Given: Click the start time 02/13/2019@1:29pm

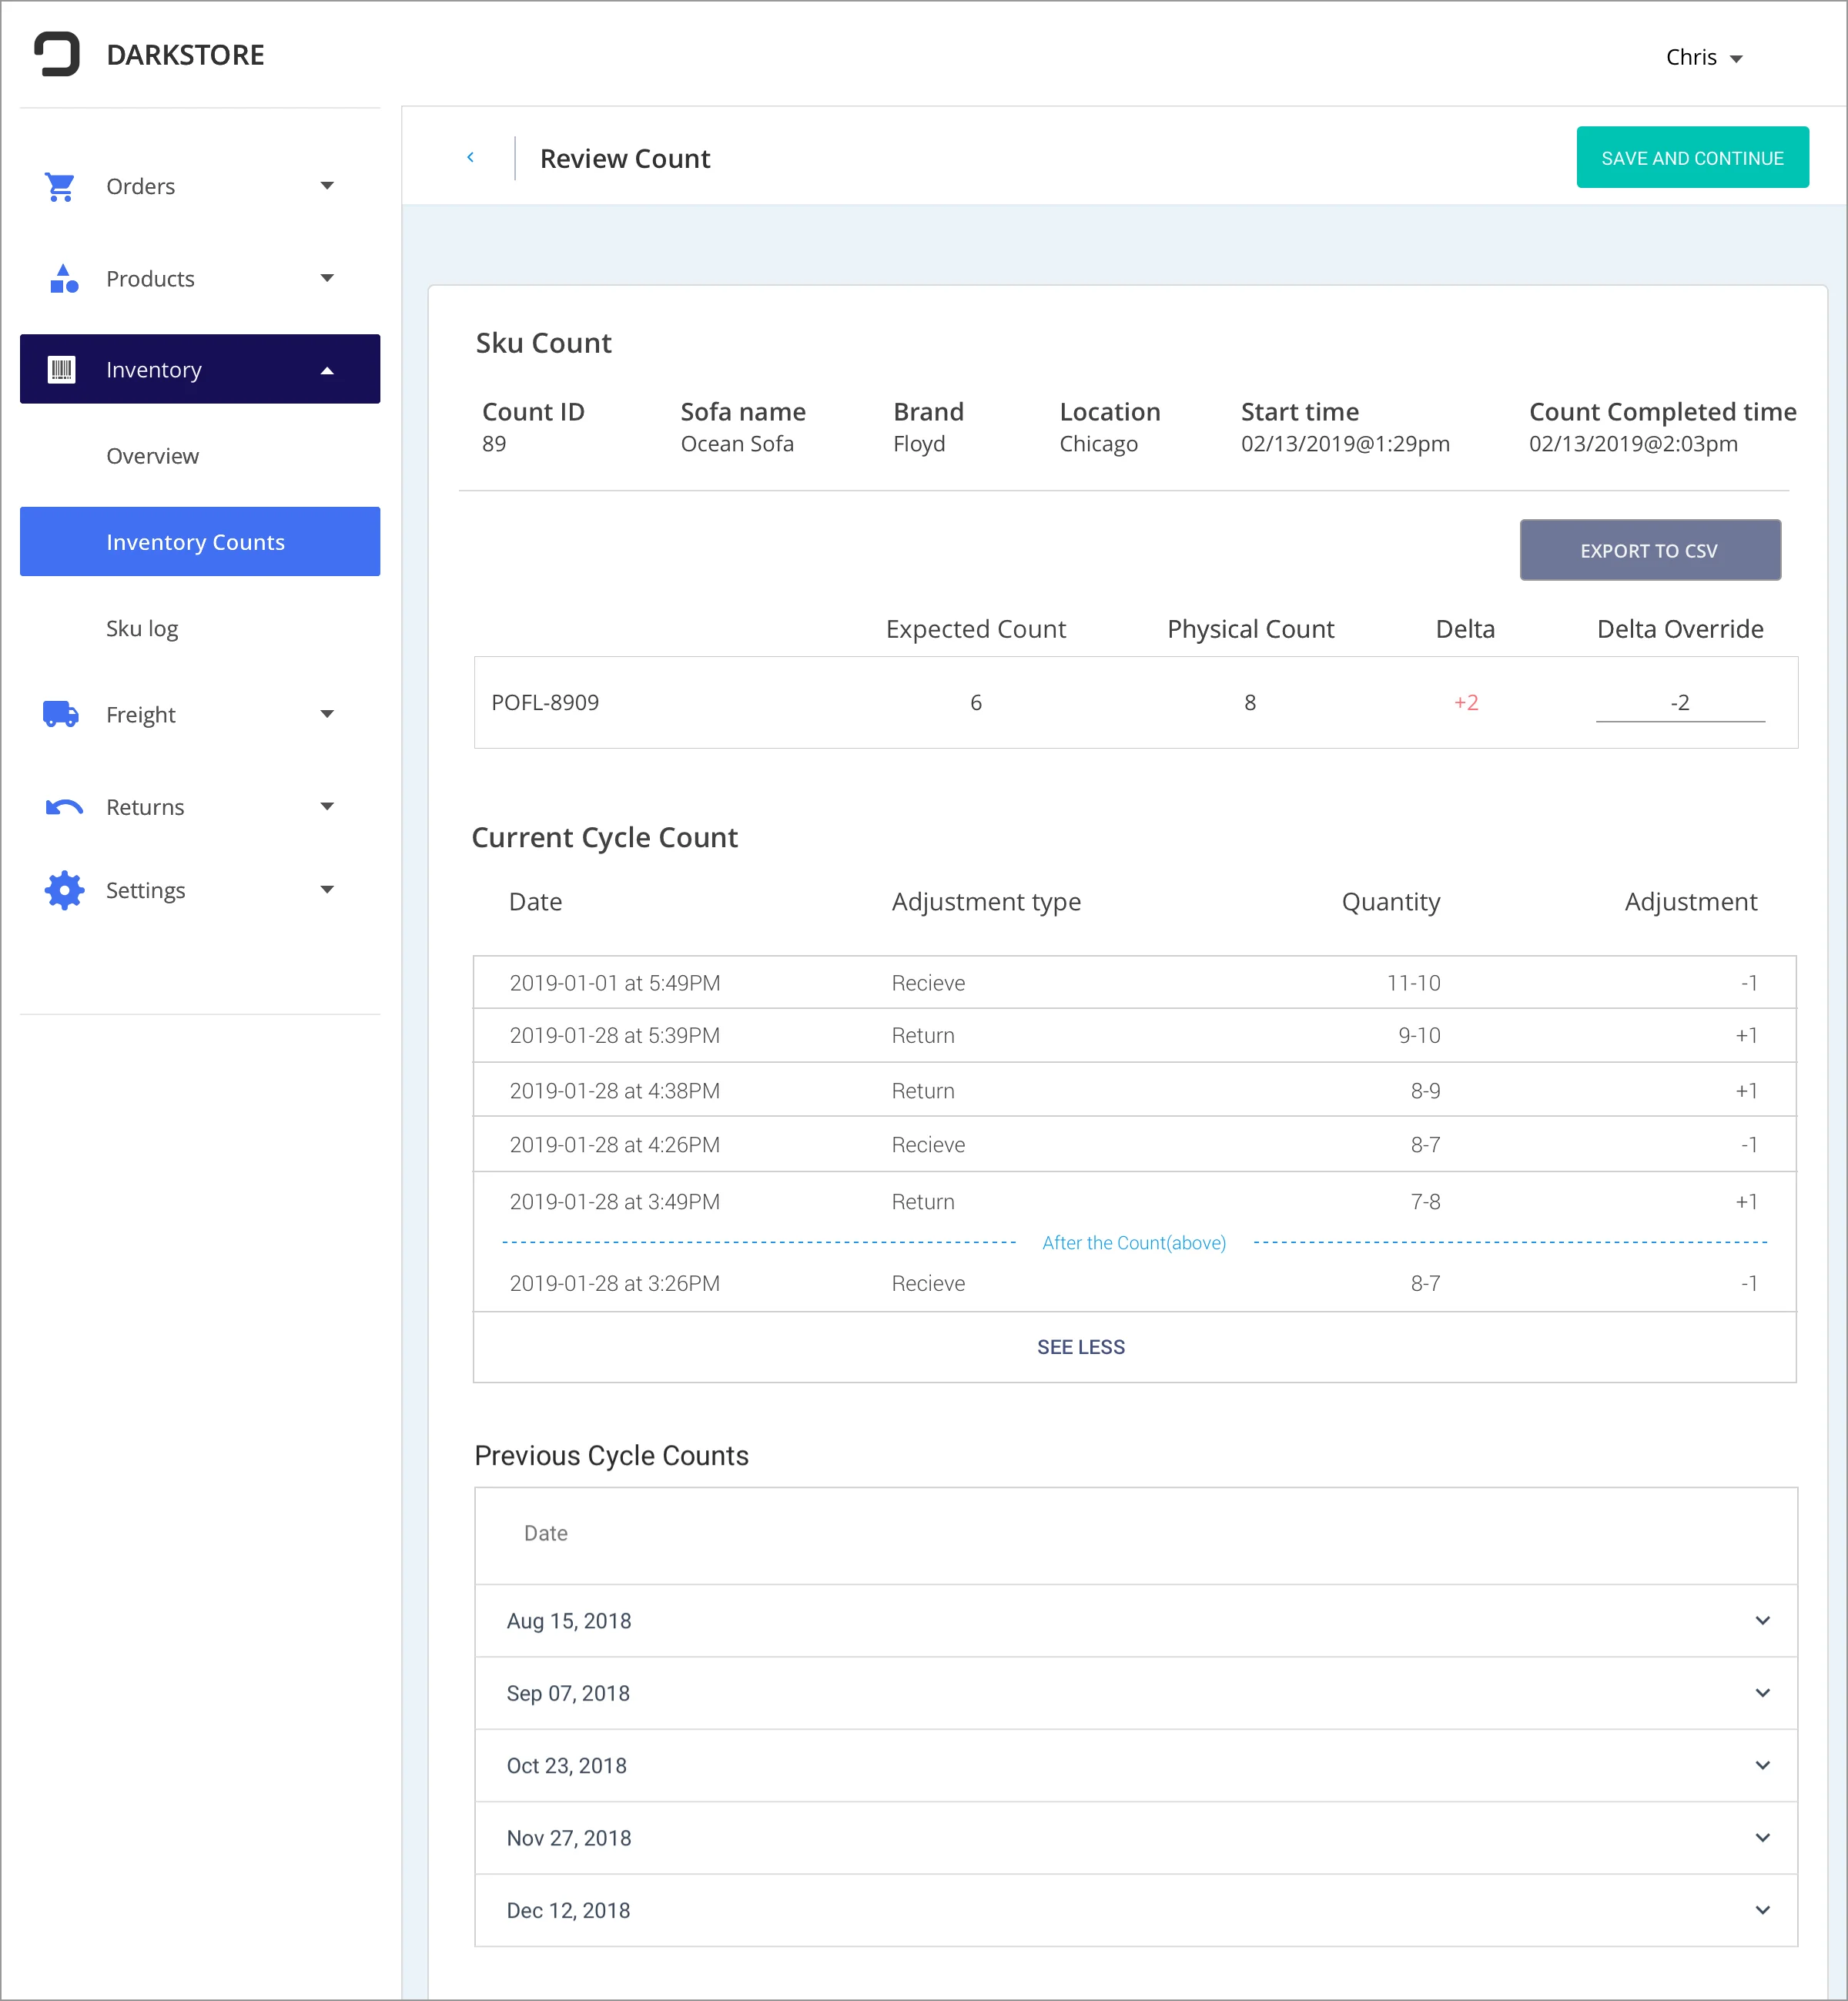Looking at the screenshot, I should [1345, 443].
